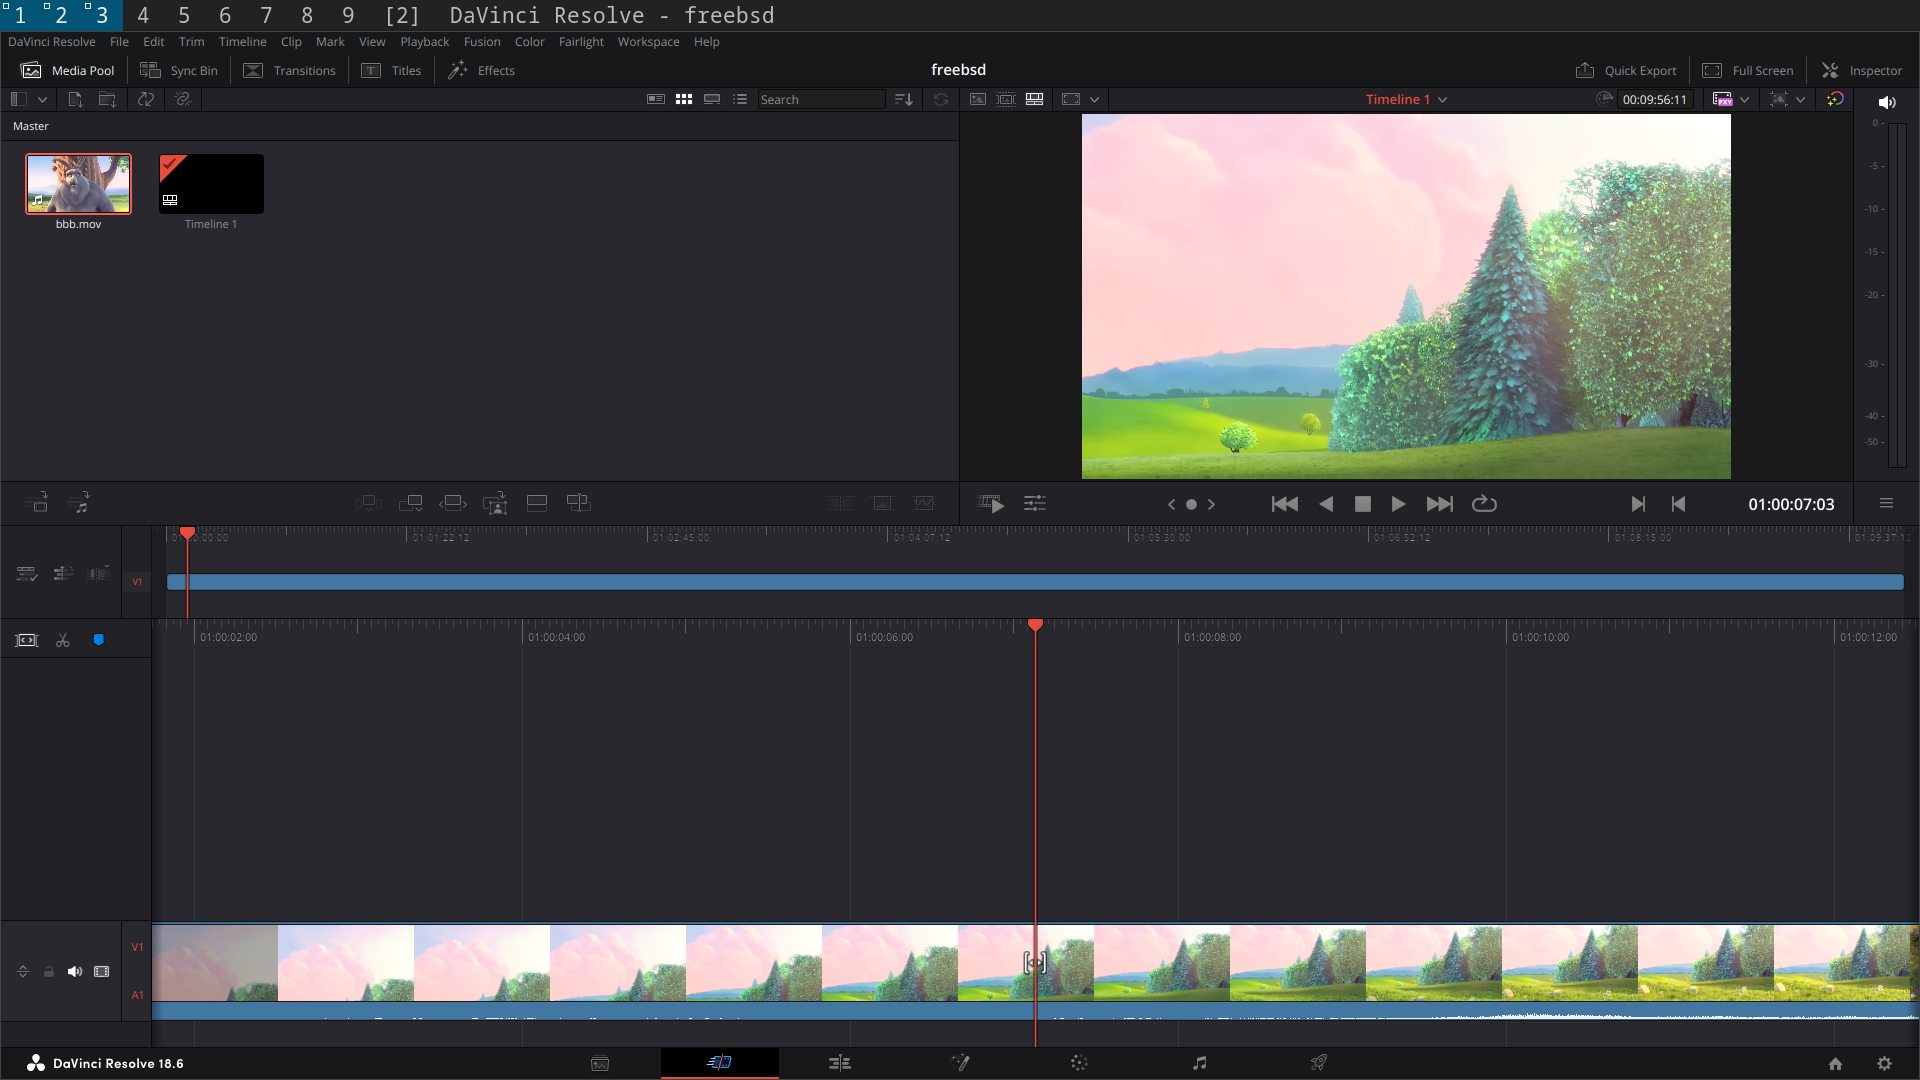Open the Workspace menu
The image size is (1920, 1080).
coord(648,42)
